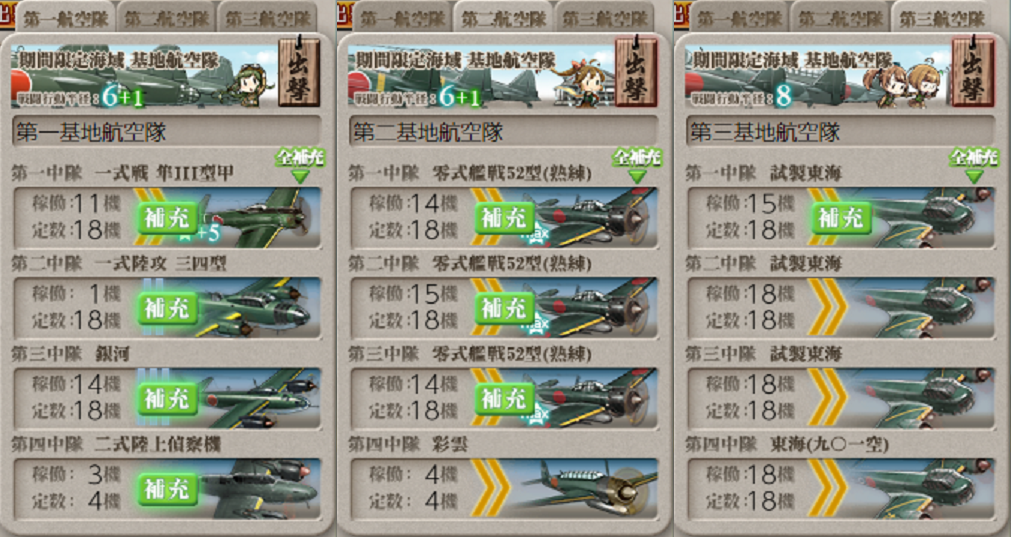Viewport: 1011px width, 537px height.
Task: Resupply the 二式陸上偵察機 squadron
Action: 167,489
